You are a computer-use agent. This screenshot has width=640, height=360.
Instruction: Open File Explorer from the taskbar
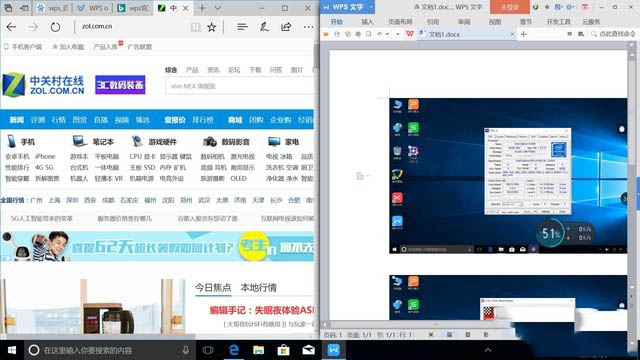click(x=258, y=350)
